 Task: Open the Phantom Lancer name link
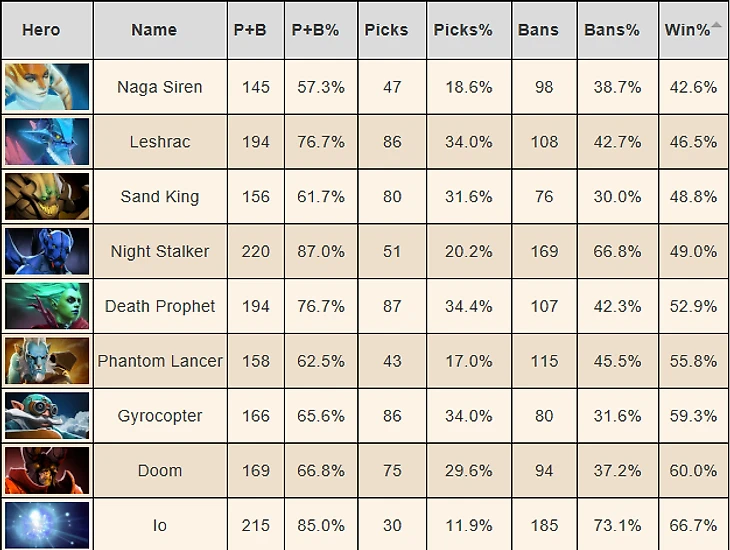point(160,361)
